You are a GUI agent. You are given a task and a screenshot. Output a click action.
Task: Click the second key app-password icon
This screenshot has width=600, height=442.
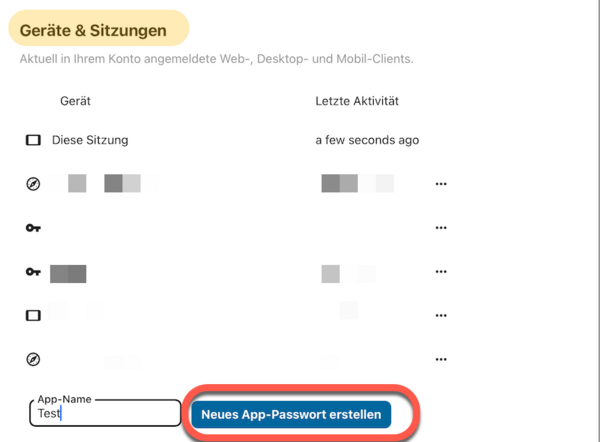(x=33, y=272)
